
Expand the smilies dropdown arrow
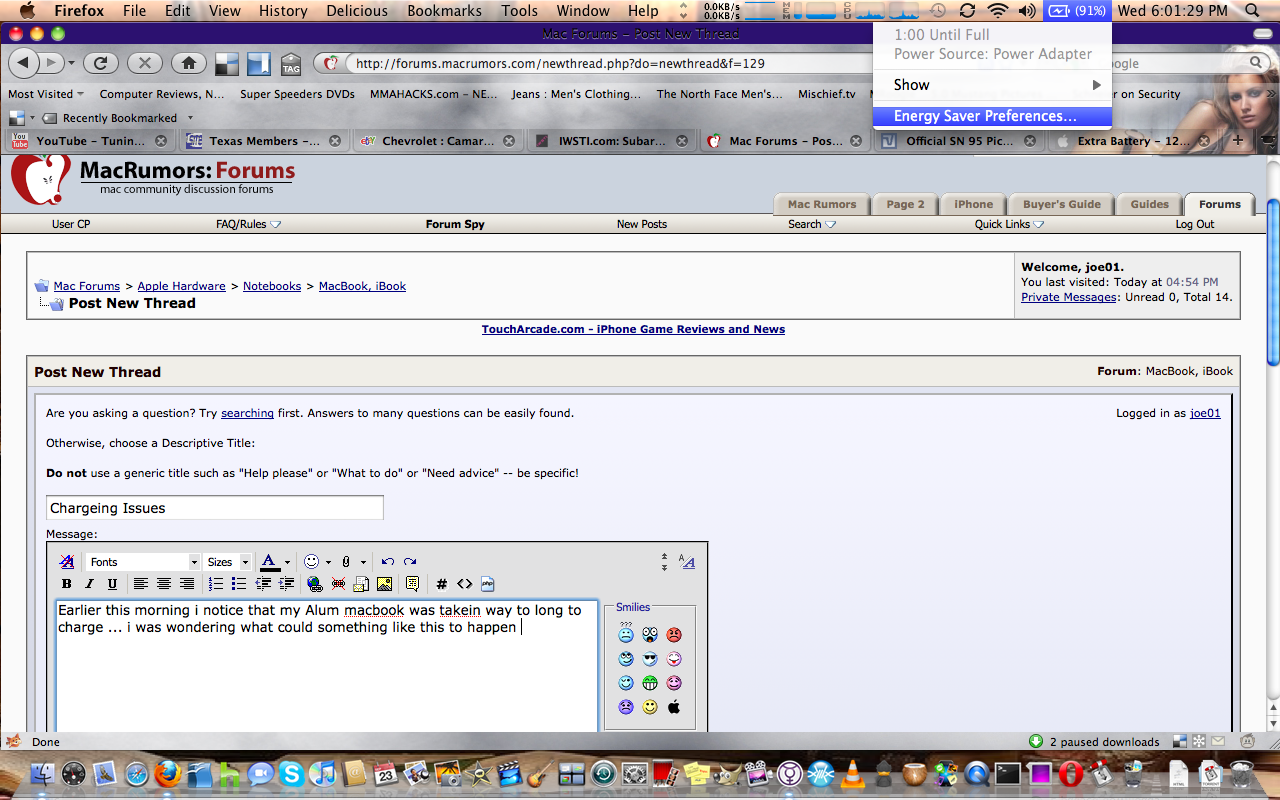click(x=328, y=563)
